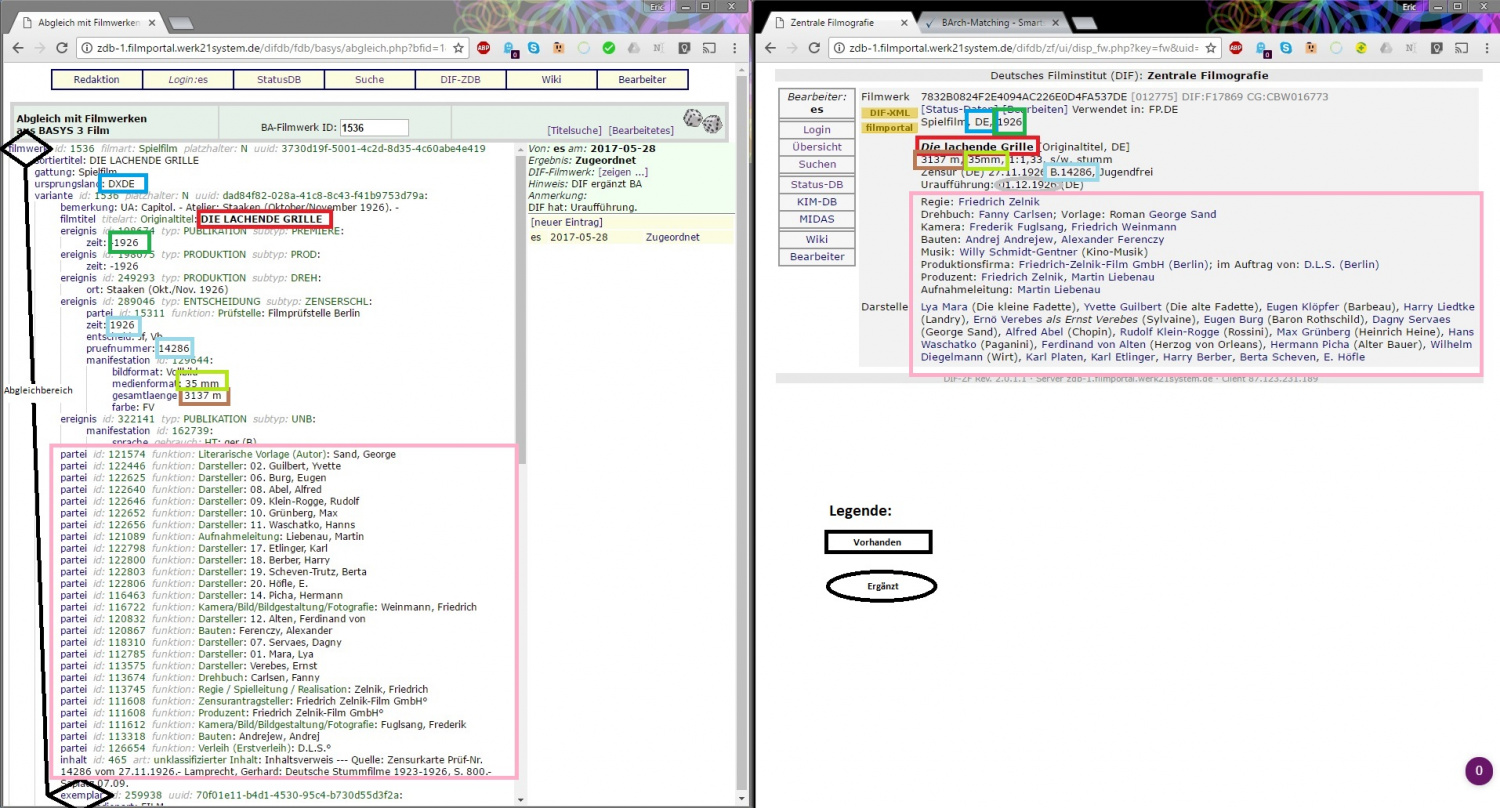
Task: Click Login in the Filmografie sidebar
Action: (x=817, y=130)
